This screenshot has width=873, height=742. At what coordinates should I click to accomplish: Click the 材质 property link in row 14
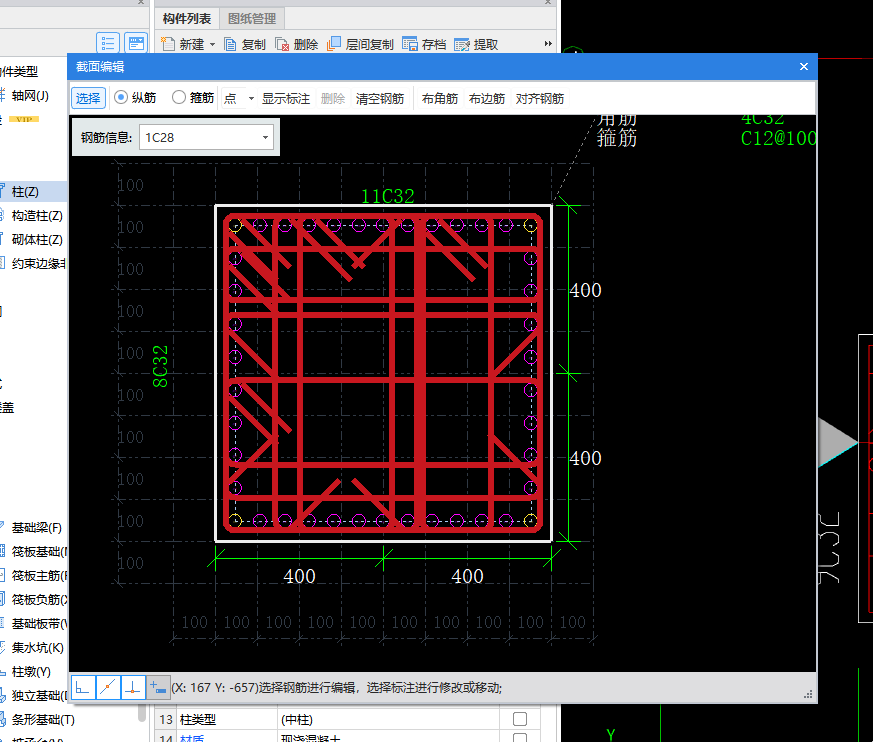point(192,739)
